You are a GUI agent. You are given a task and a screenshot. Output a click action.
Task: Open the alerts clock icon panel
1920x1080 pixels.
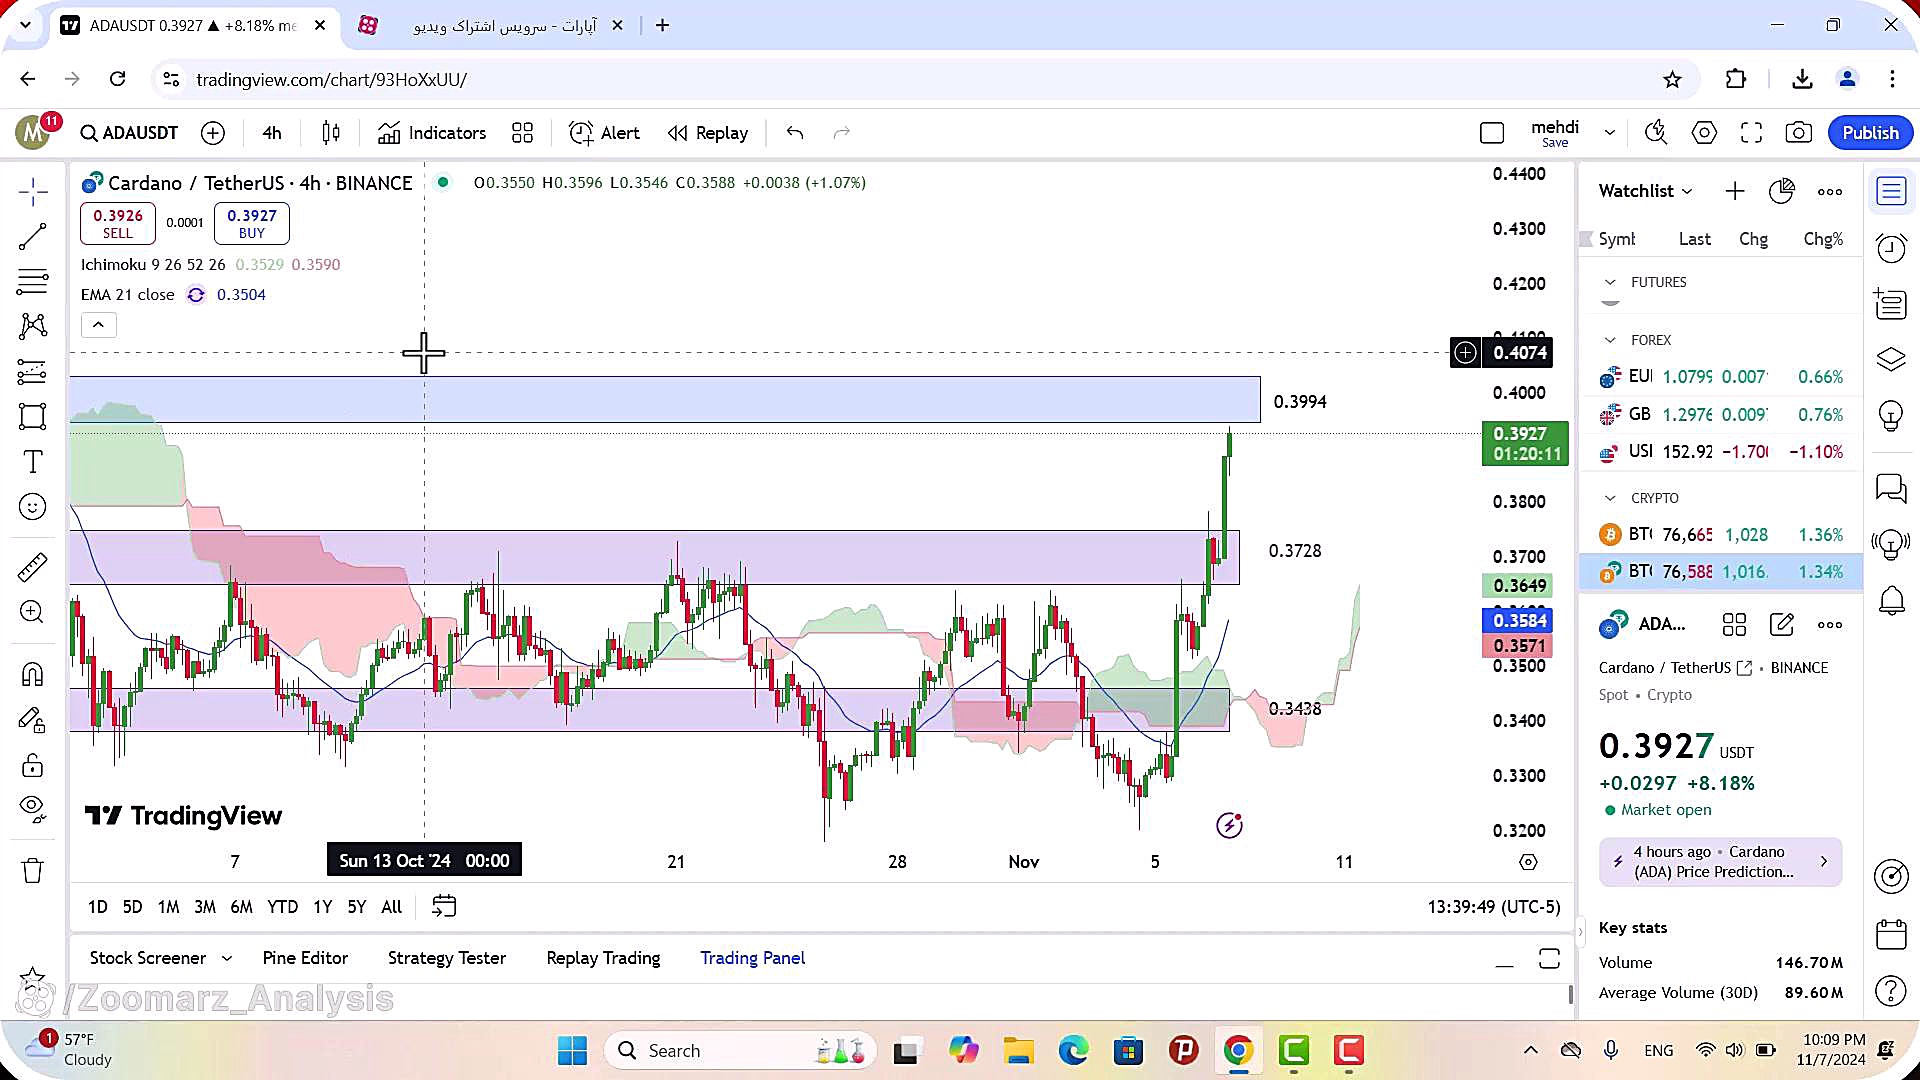[1891, 247]
